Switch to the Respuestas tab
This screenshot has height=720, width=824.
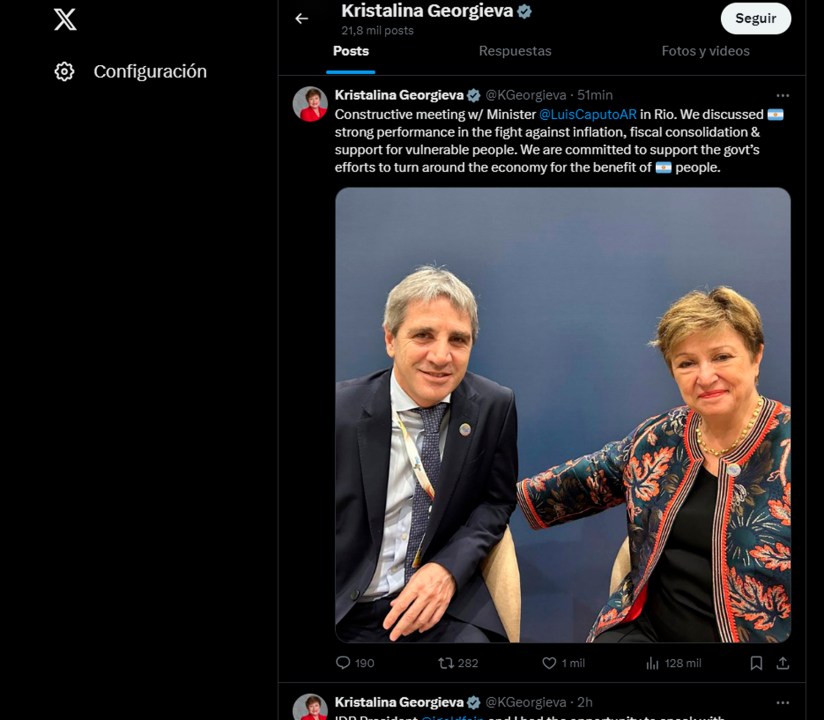click(515, 51)
